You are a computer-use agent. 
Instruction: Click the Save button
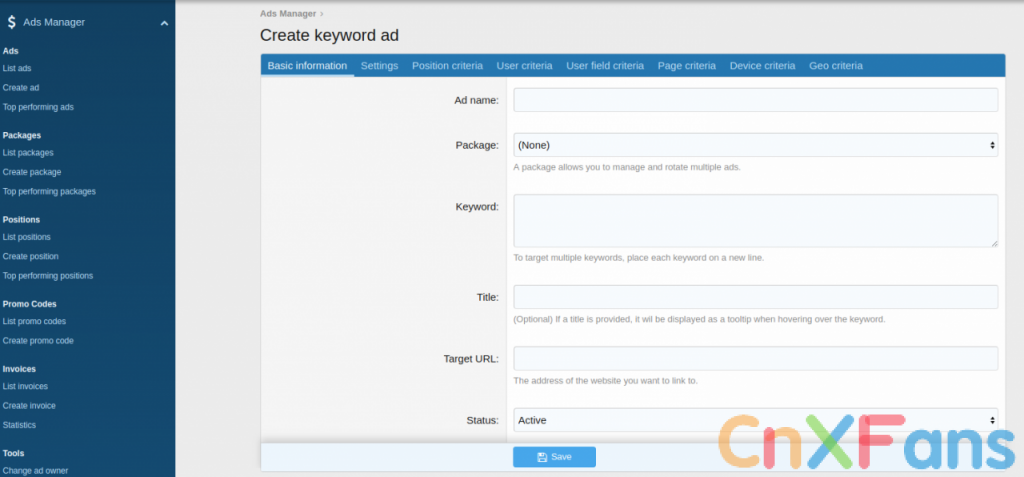click(x=554, y=457)
